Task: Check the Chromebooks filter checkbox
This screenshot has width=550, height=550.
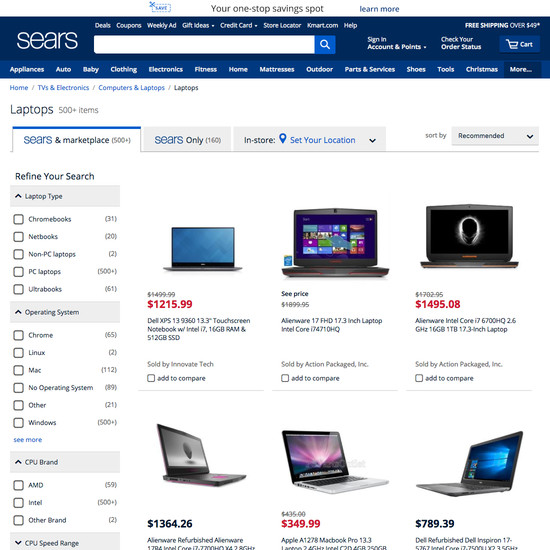Action: click(18, 219)
